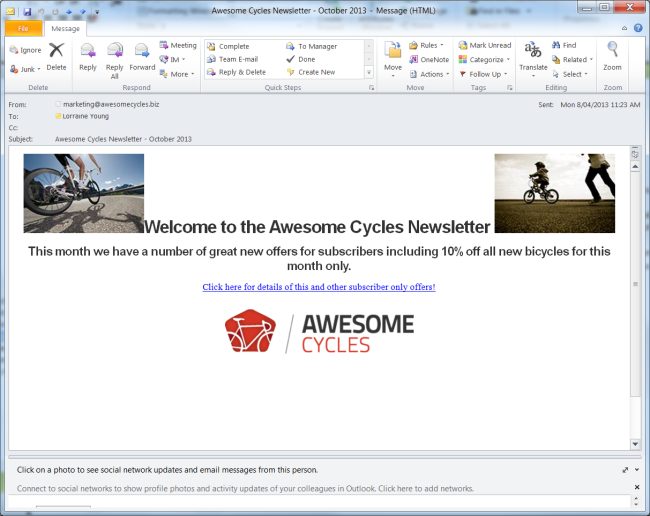The image size is (650, 516).
Task: Open the File tab
Action: pyautogui.click(x=23, y=29)
